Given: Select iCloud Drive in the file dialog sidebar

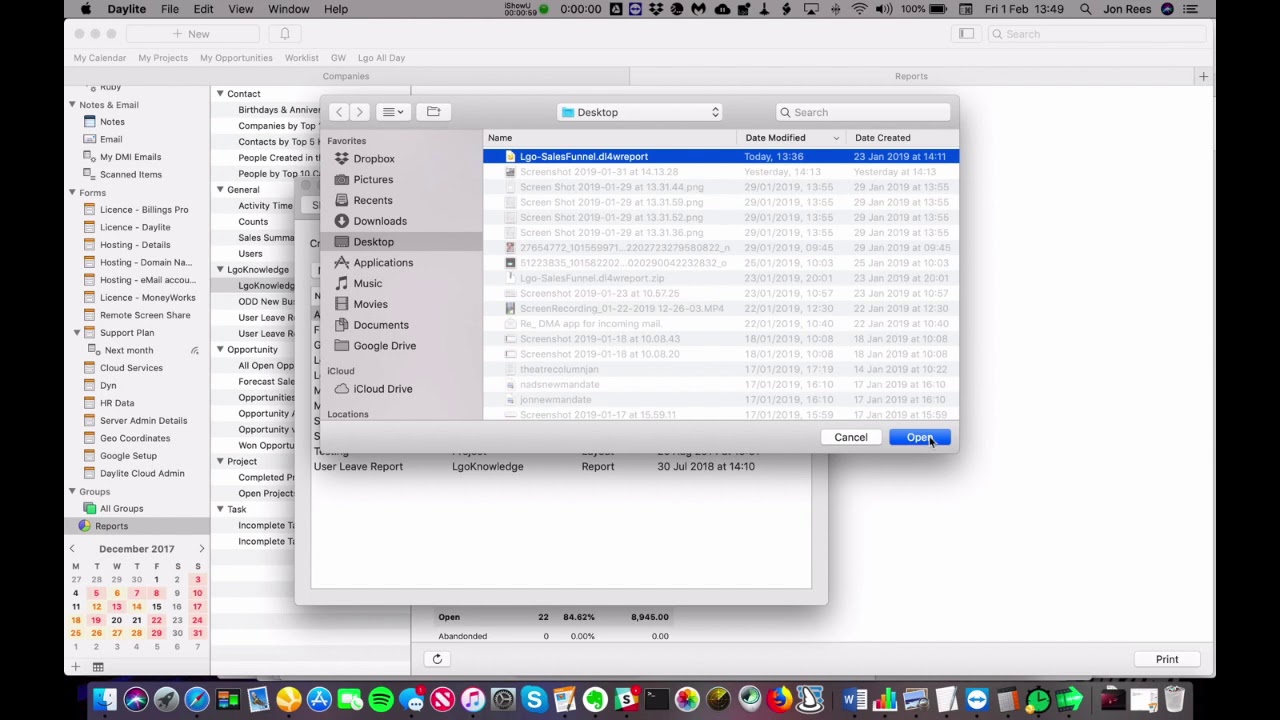Looking at the screenshot, I should click(x=382, y=389).
